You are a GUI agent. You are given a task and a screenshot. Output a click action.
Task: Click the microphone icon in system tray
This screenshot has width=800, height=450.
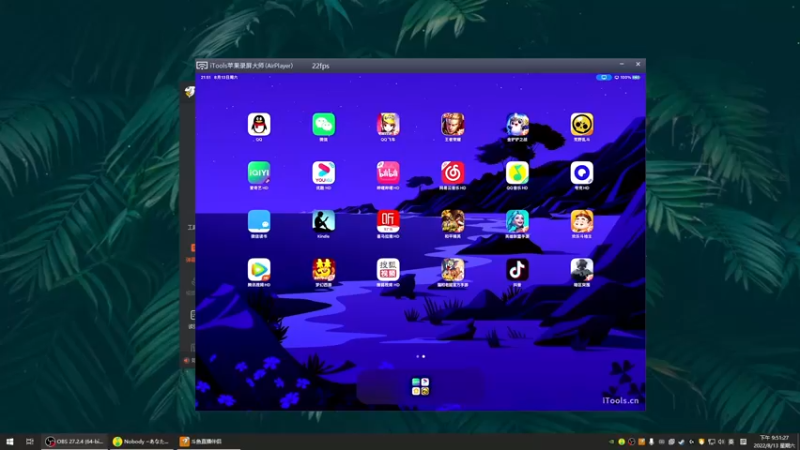point(652,442)
